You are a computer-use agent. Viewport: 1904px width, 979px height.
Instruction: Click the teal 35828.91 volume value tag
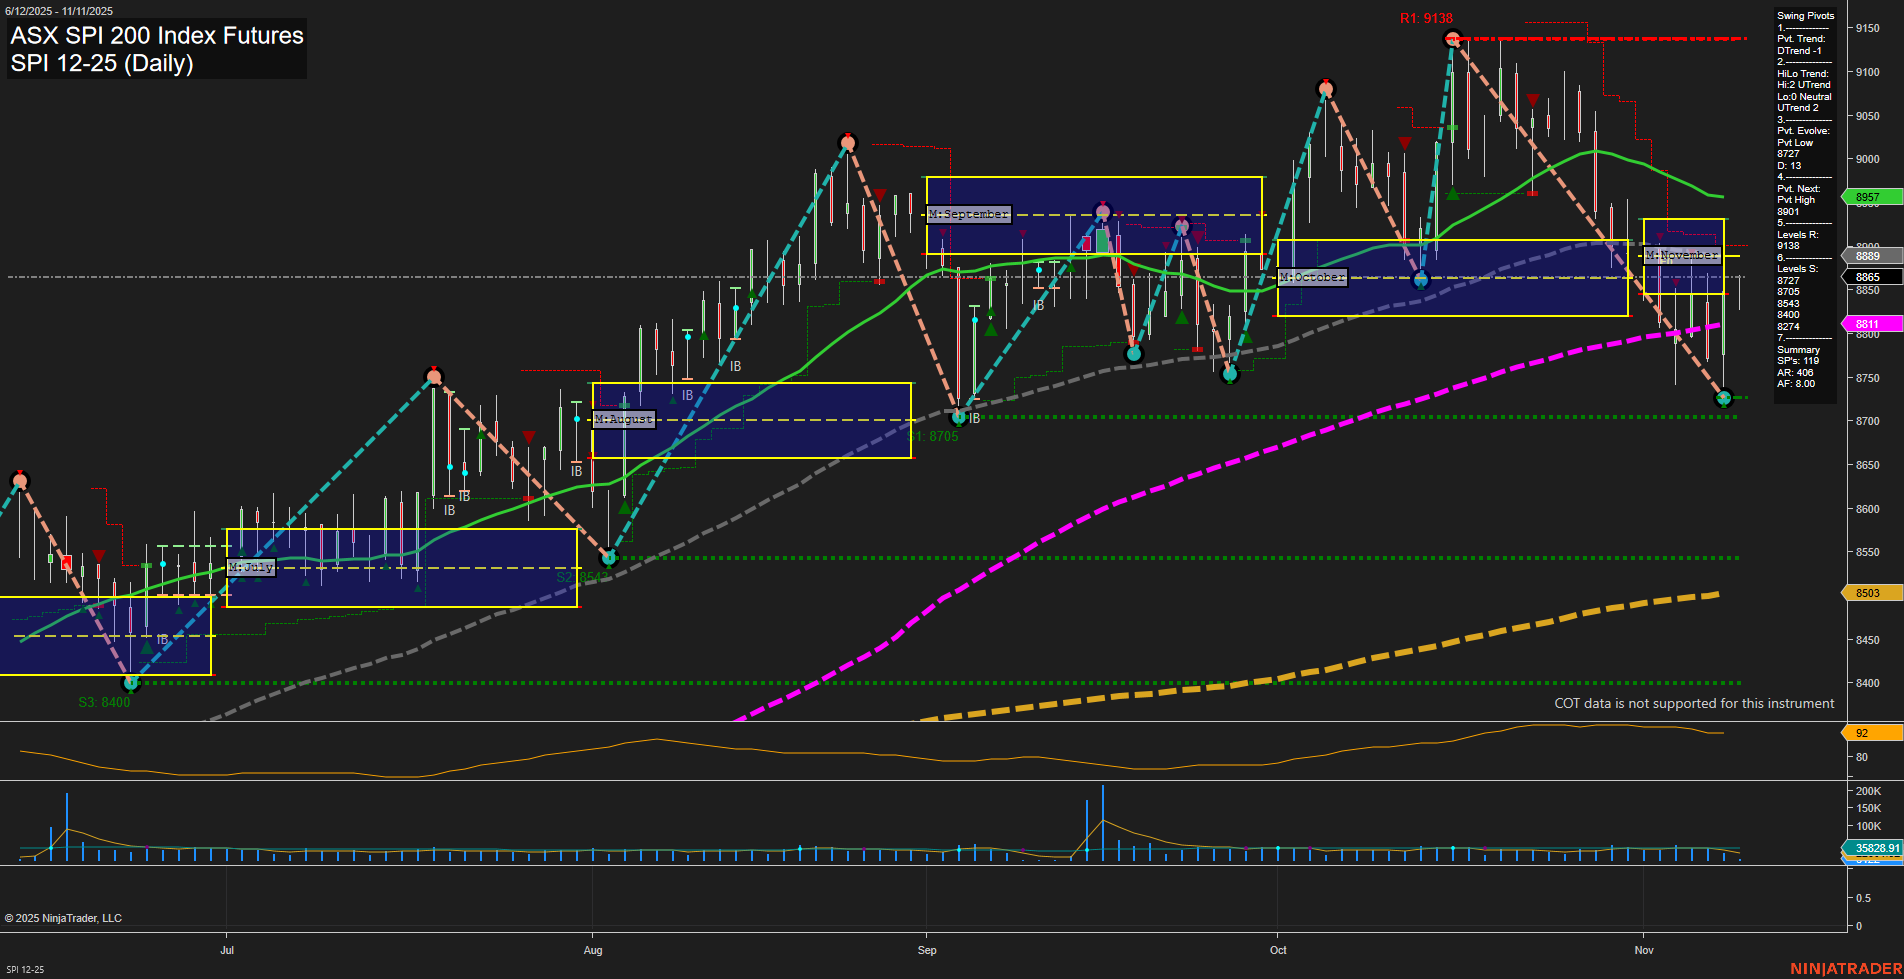tap(1877, 848)
